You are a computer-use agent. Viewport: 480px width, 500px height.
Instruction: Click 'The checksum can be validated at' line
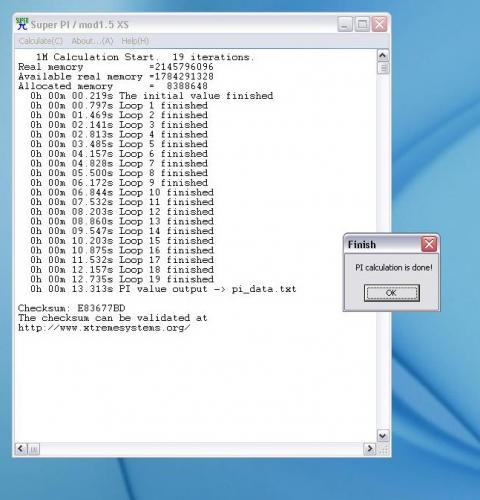point(113,318)
